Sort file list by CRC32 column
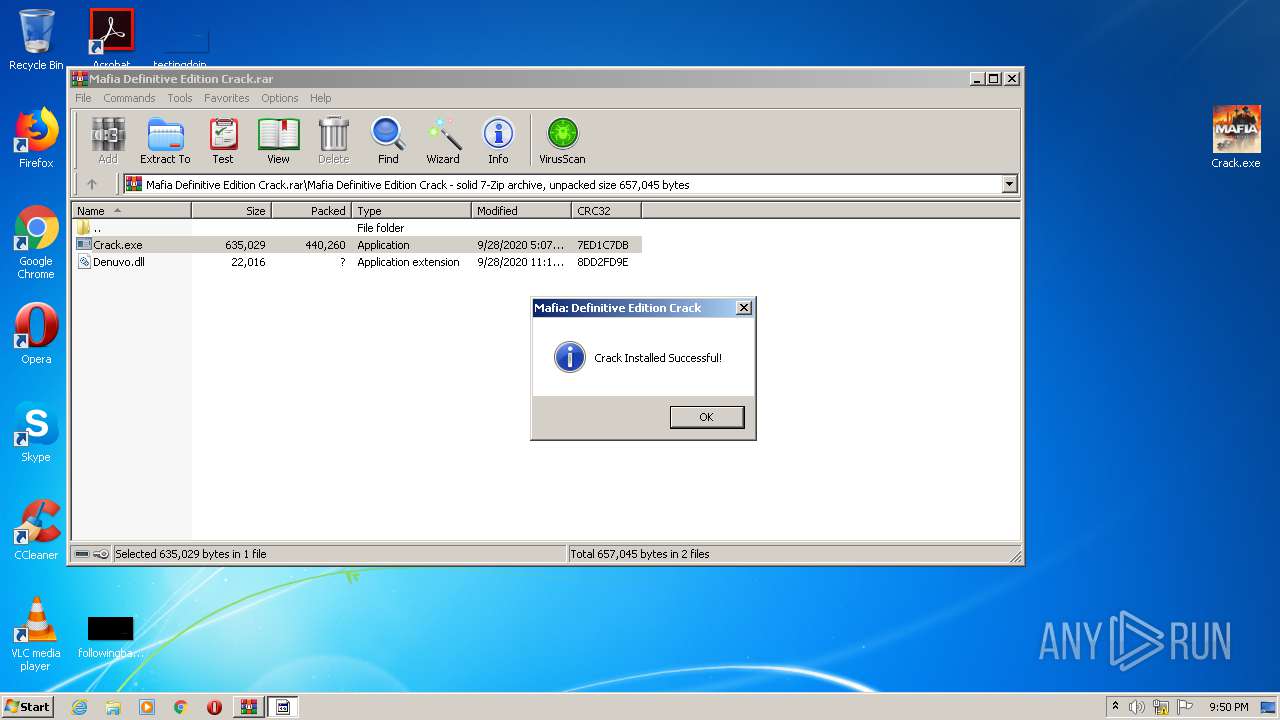 (606, 210)
